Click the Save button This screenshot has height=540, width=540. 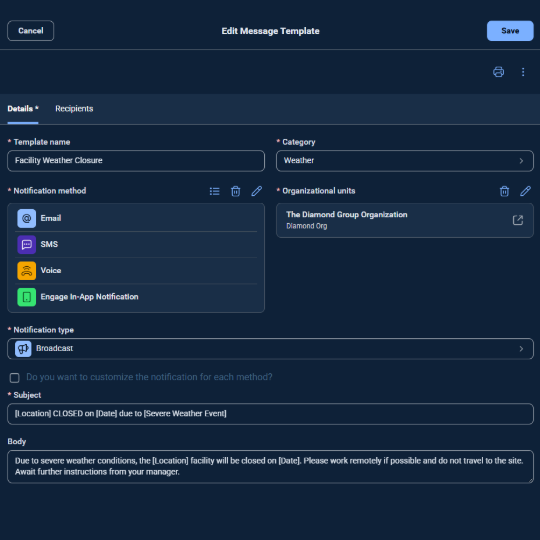coord(510,31)
